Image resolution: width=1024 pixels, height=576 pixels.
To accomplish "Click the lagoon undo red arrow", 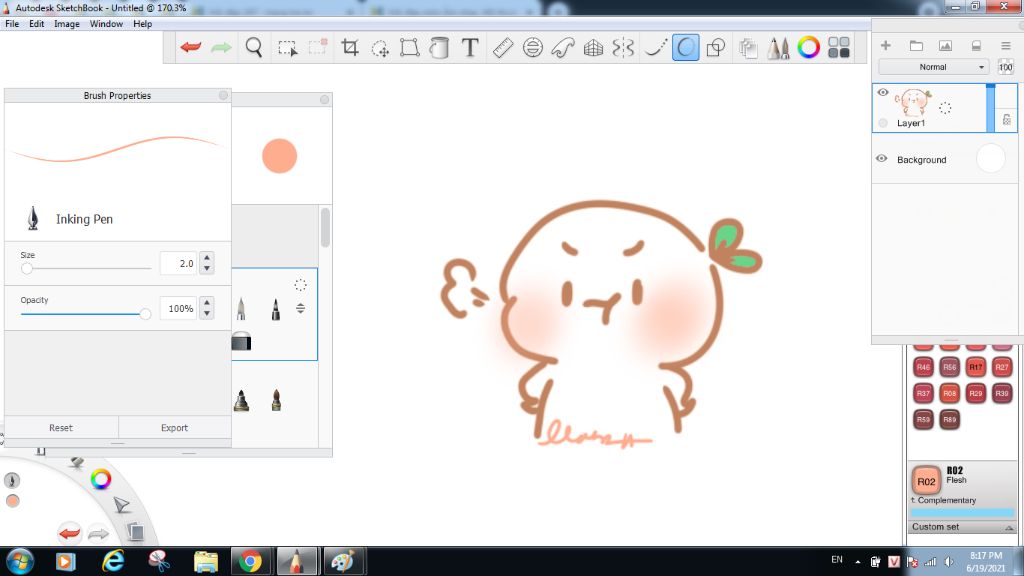I will (x=69, y=533).
